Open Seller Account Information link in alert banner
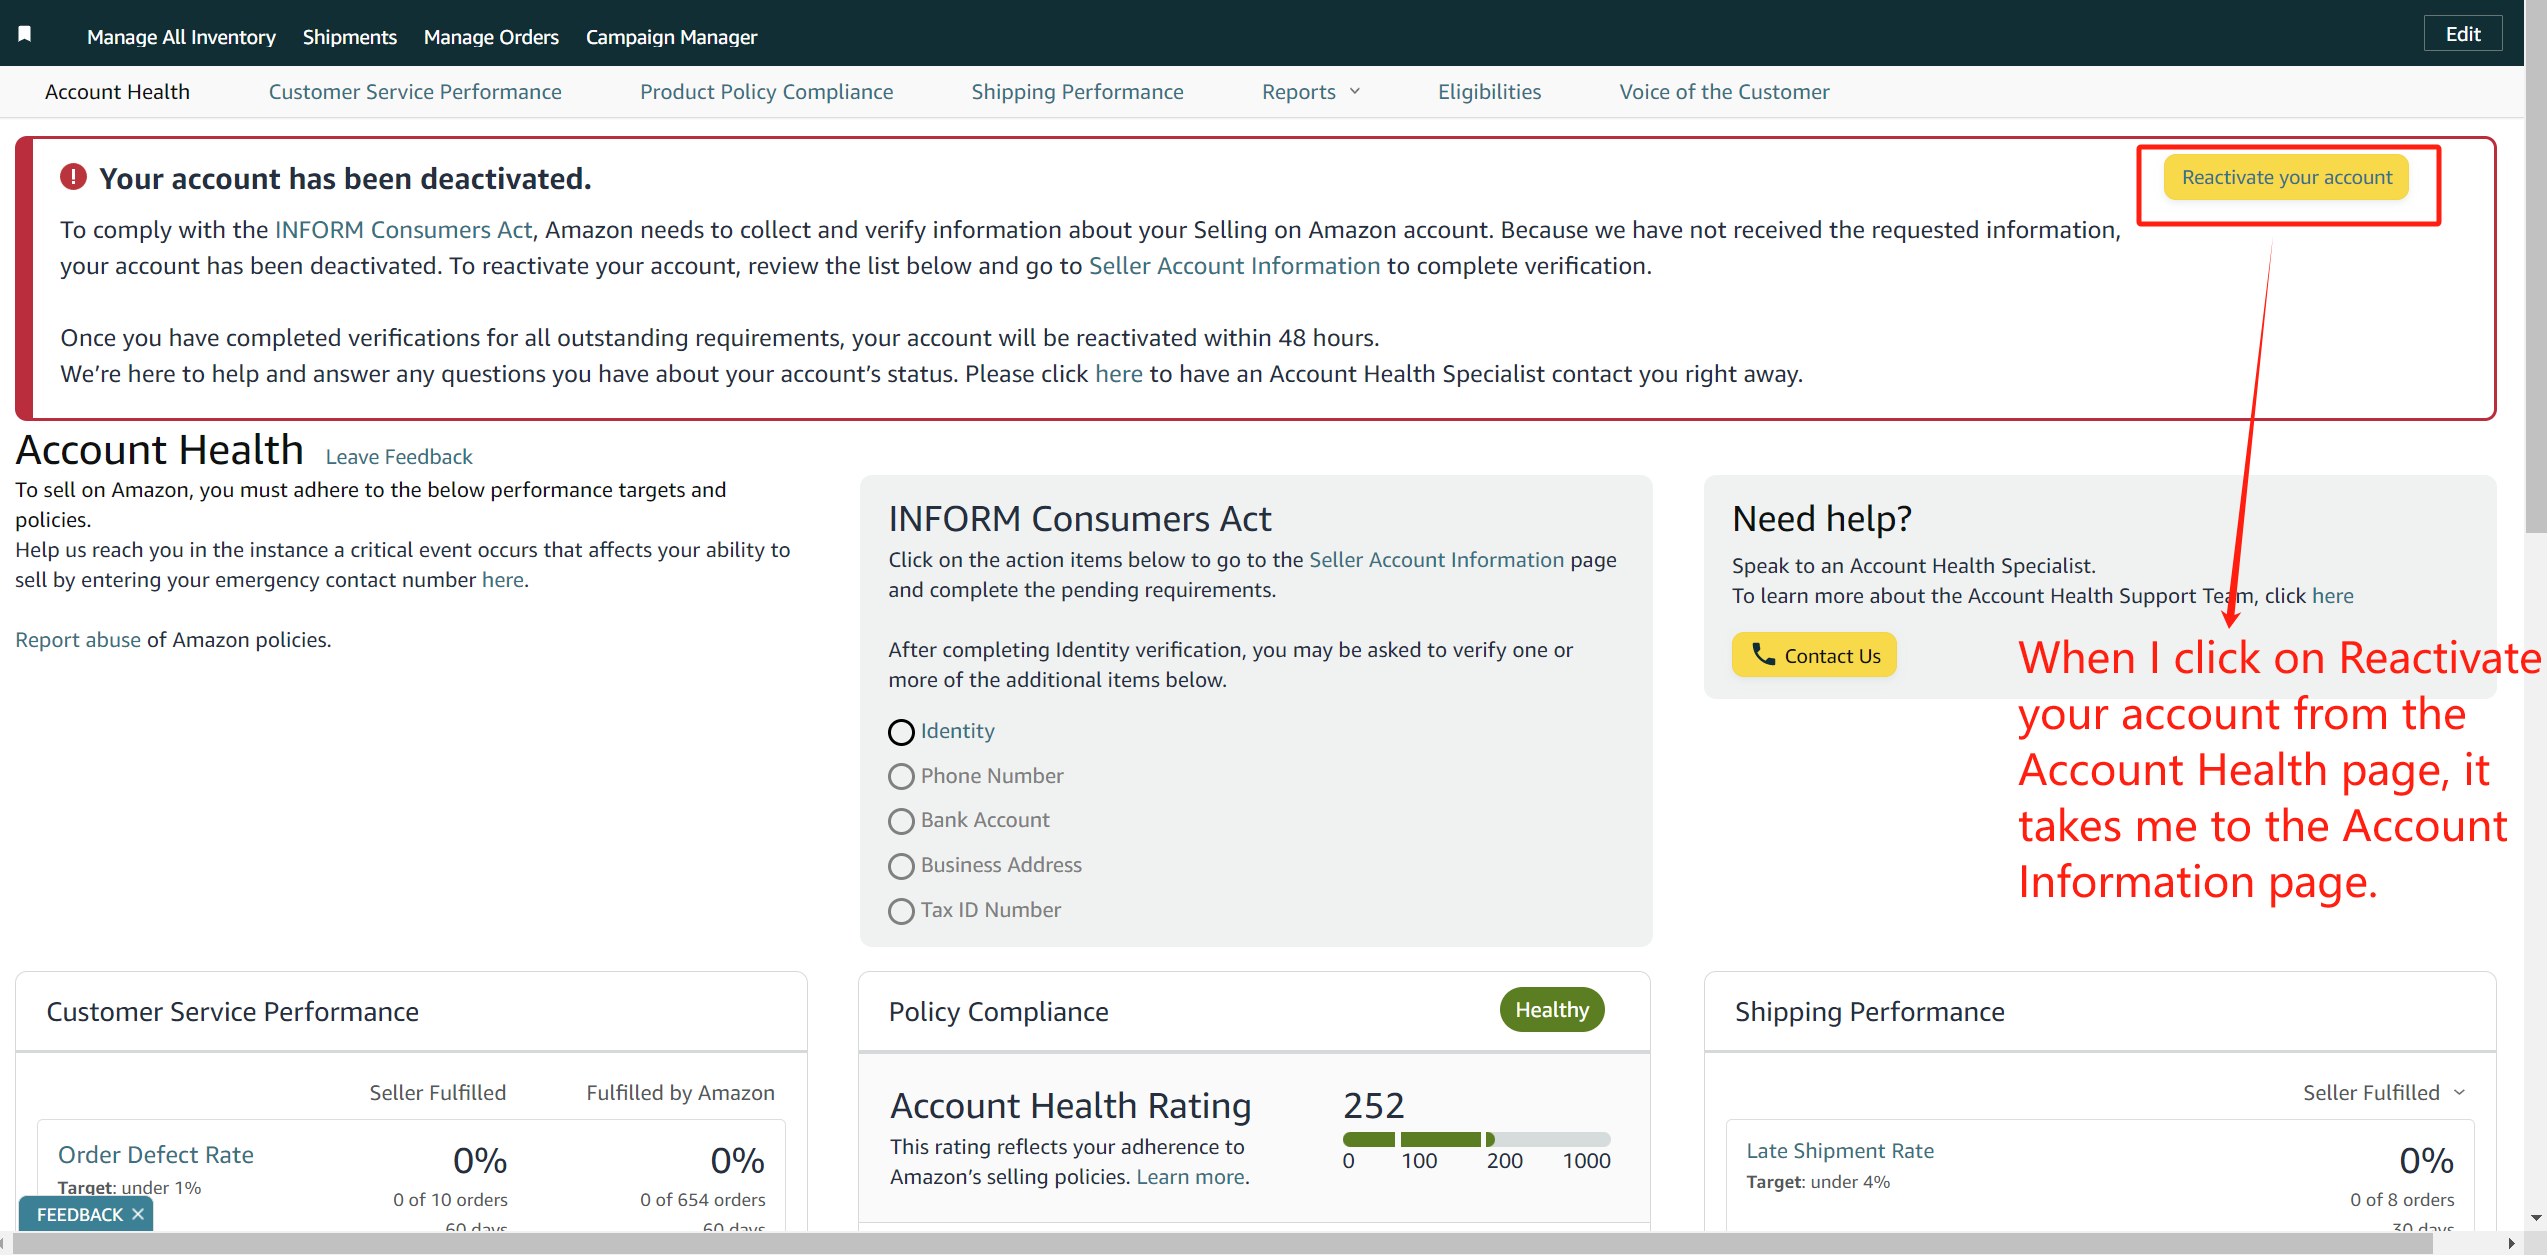Viewport: 2547px width, 1255px height. pos(1234,266)
